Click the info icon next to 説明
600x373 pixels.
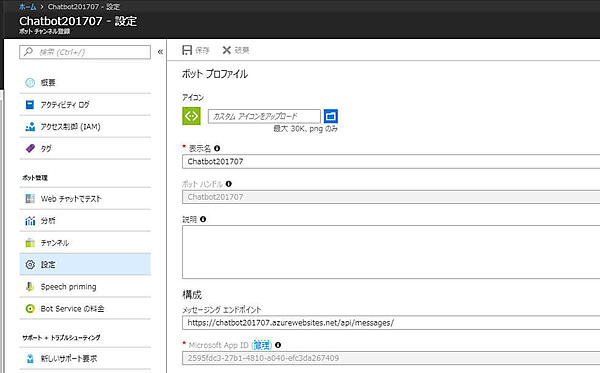point(203,219)
